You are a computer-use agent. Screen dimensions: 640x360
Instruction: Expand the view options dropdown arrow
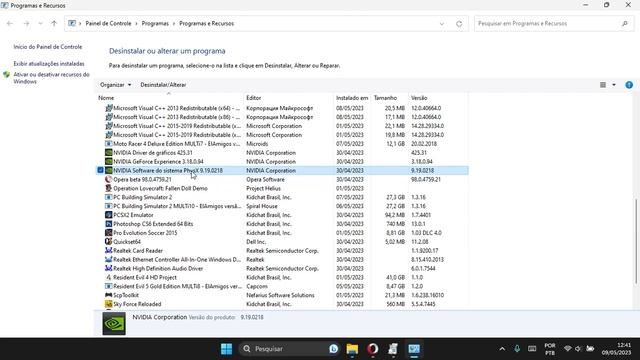coord(614,85)
